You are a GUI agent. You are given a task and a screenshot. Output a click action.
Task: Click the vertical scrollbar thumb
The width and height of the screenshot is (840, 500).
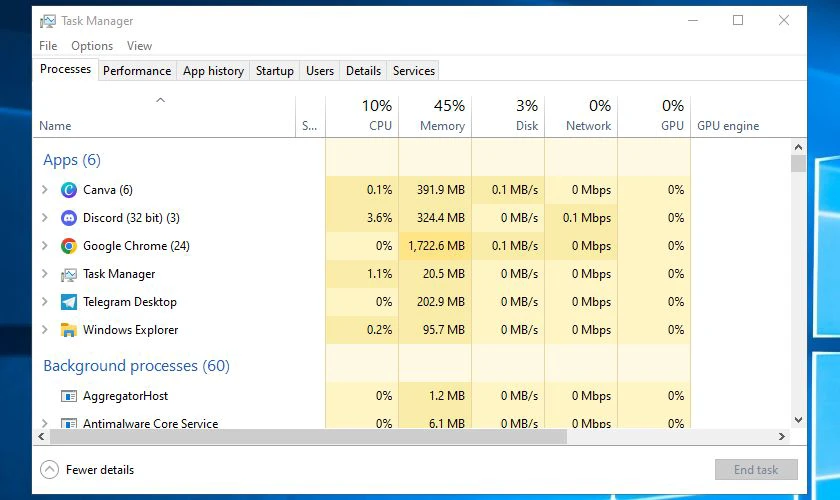click(x=798, y=163)
